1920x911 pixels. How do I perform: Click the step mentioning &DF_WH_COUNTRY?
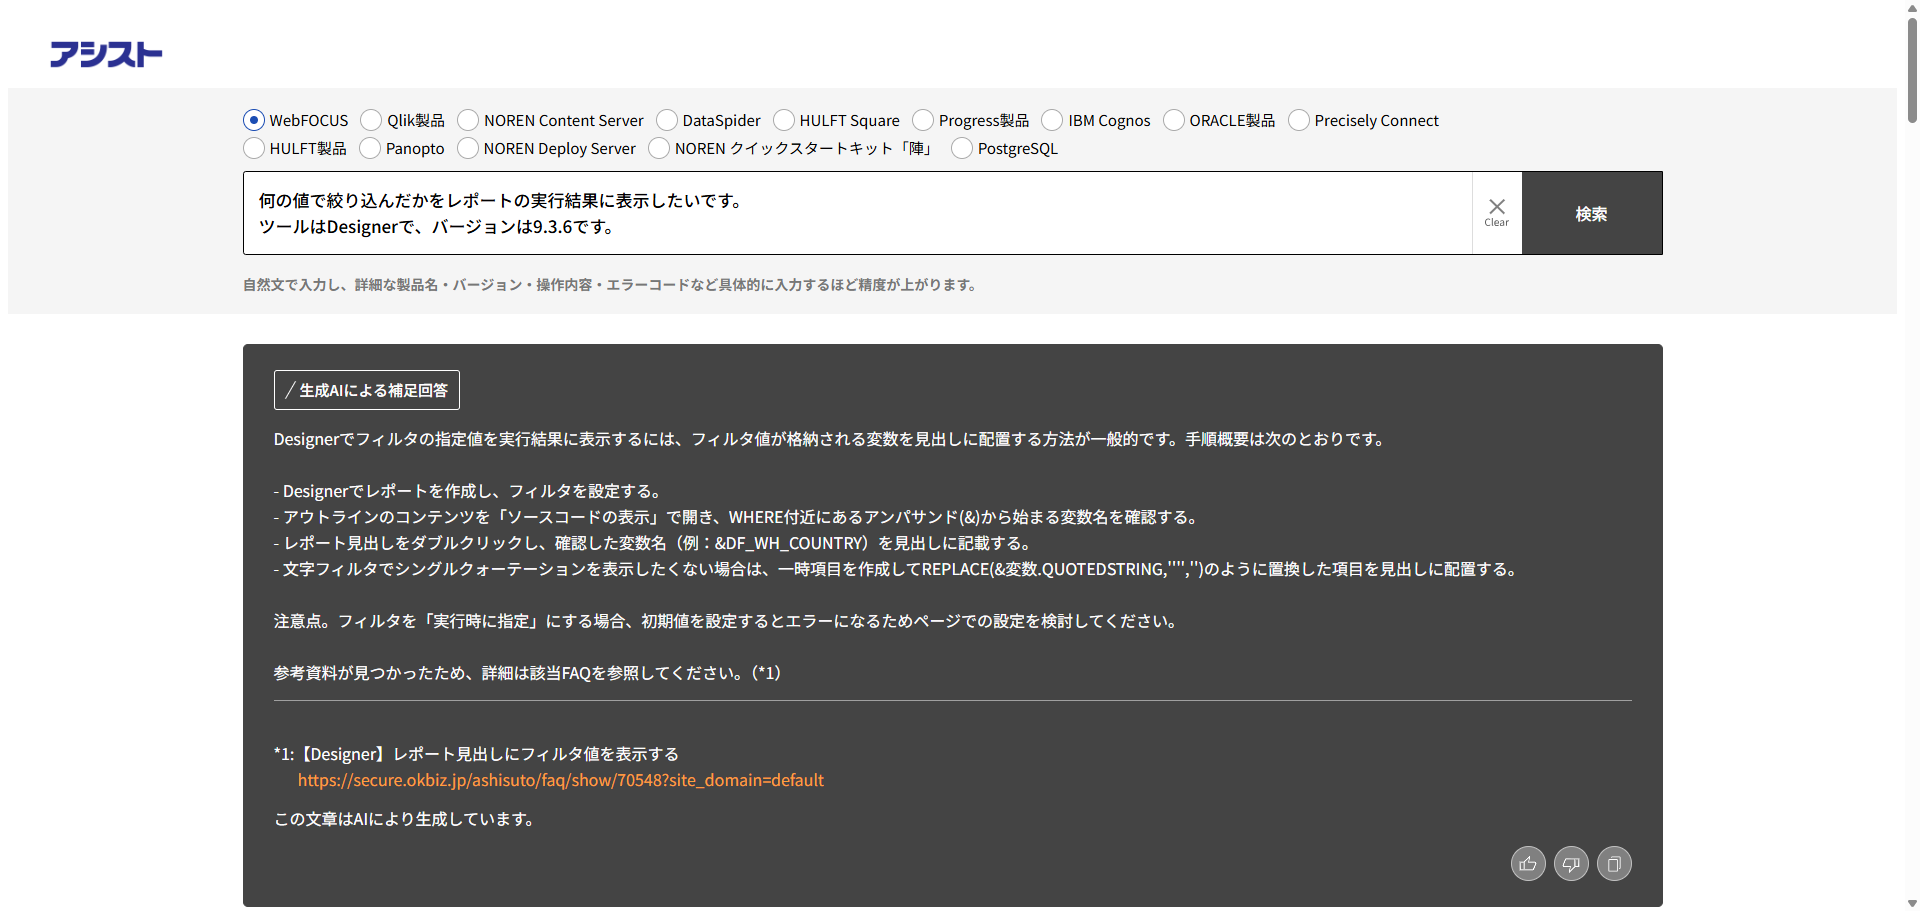(x=653, y=543)
